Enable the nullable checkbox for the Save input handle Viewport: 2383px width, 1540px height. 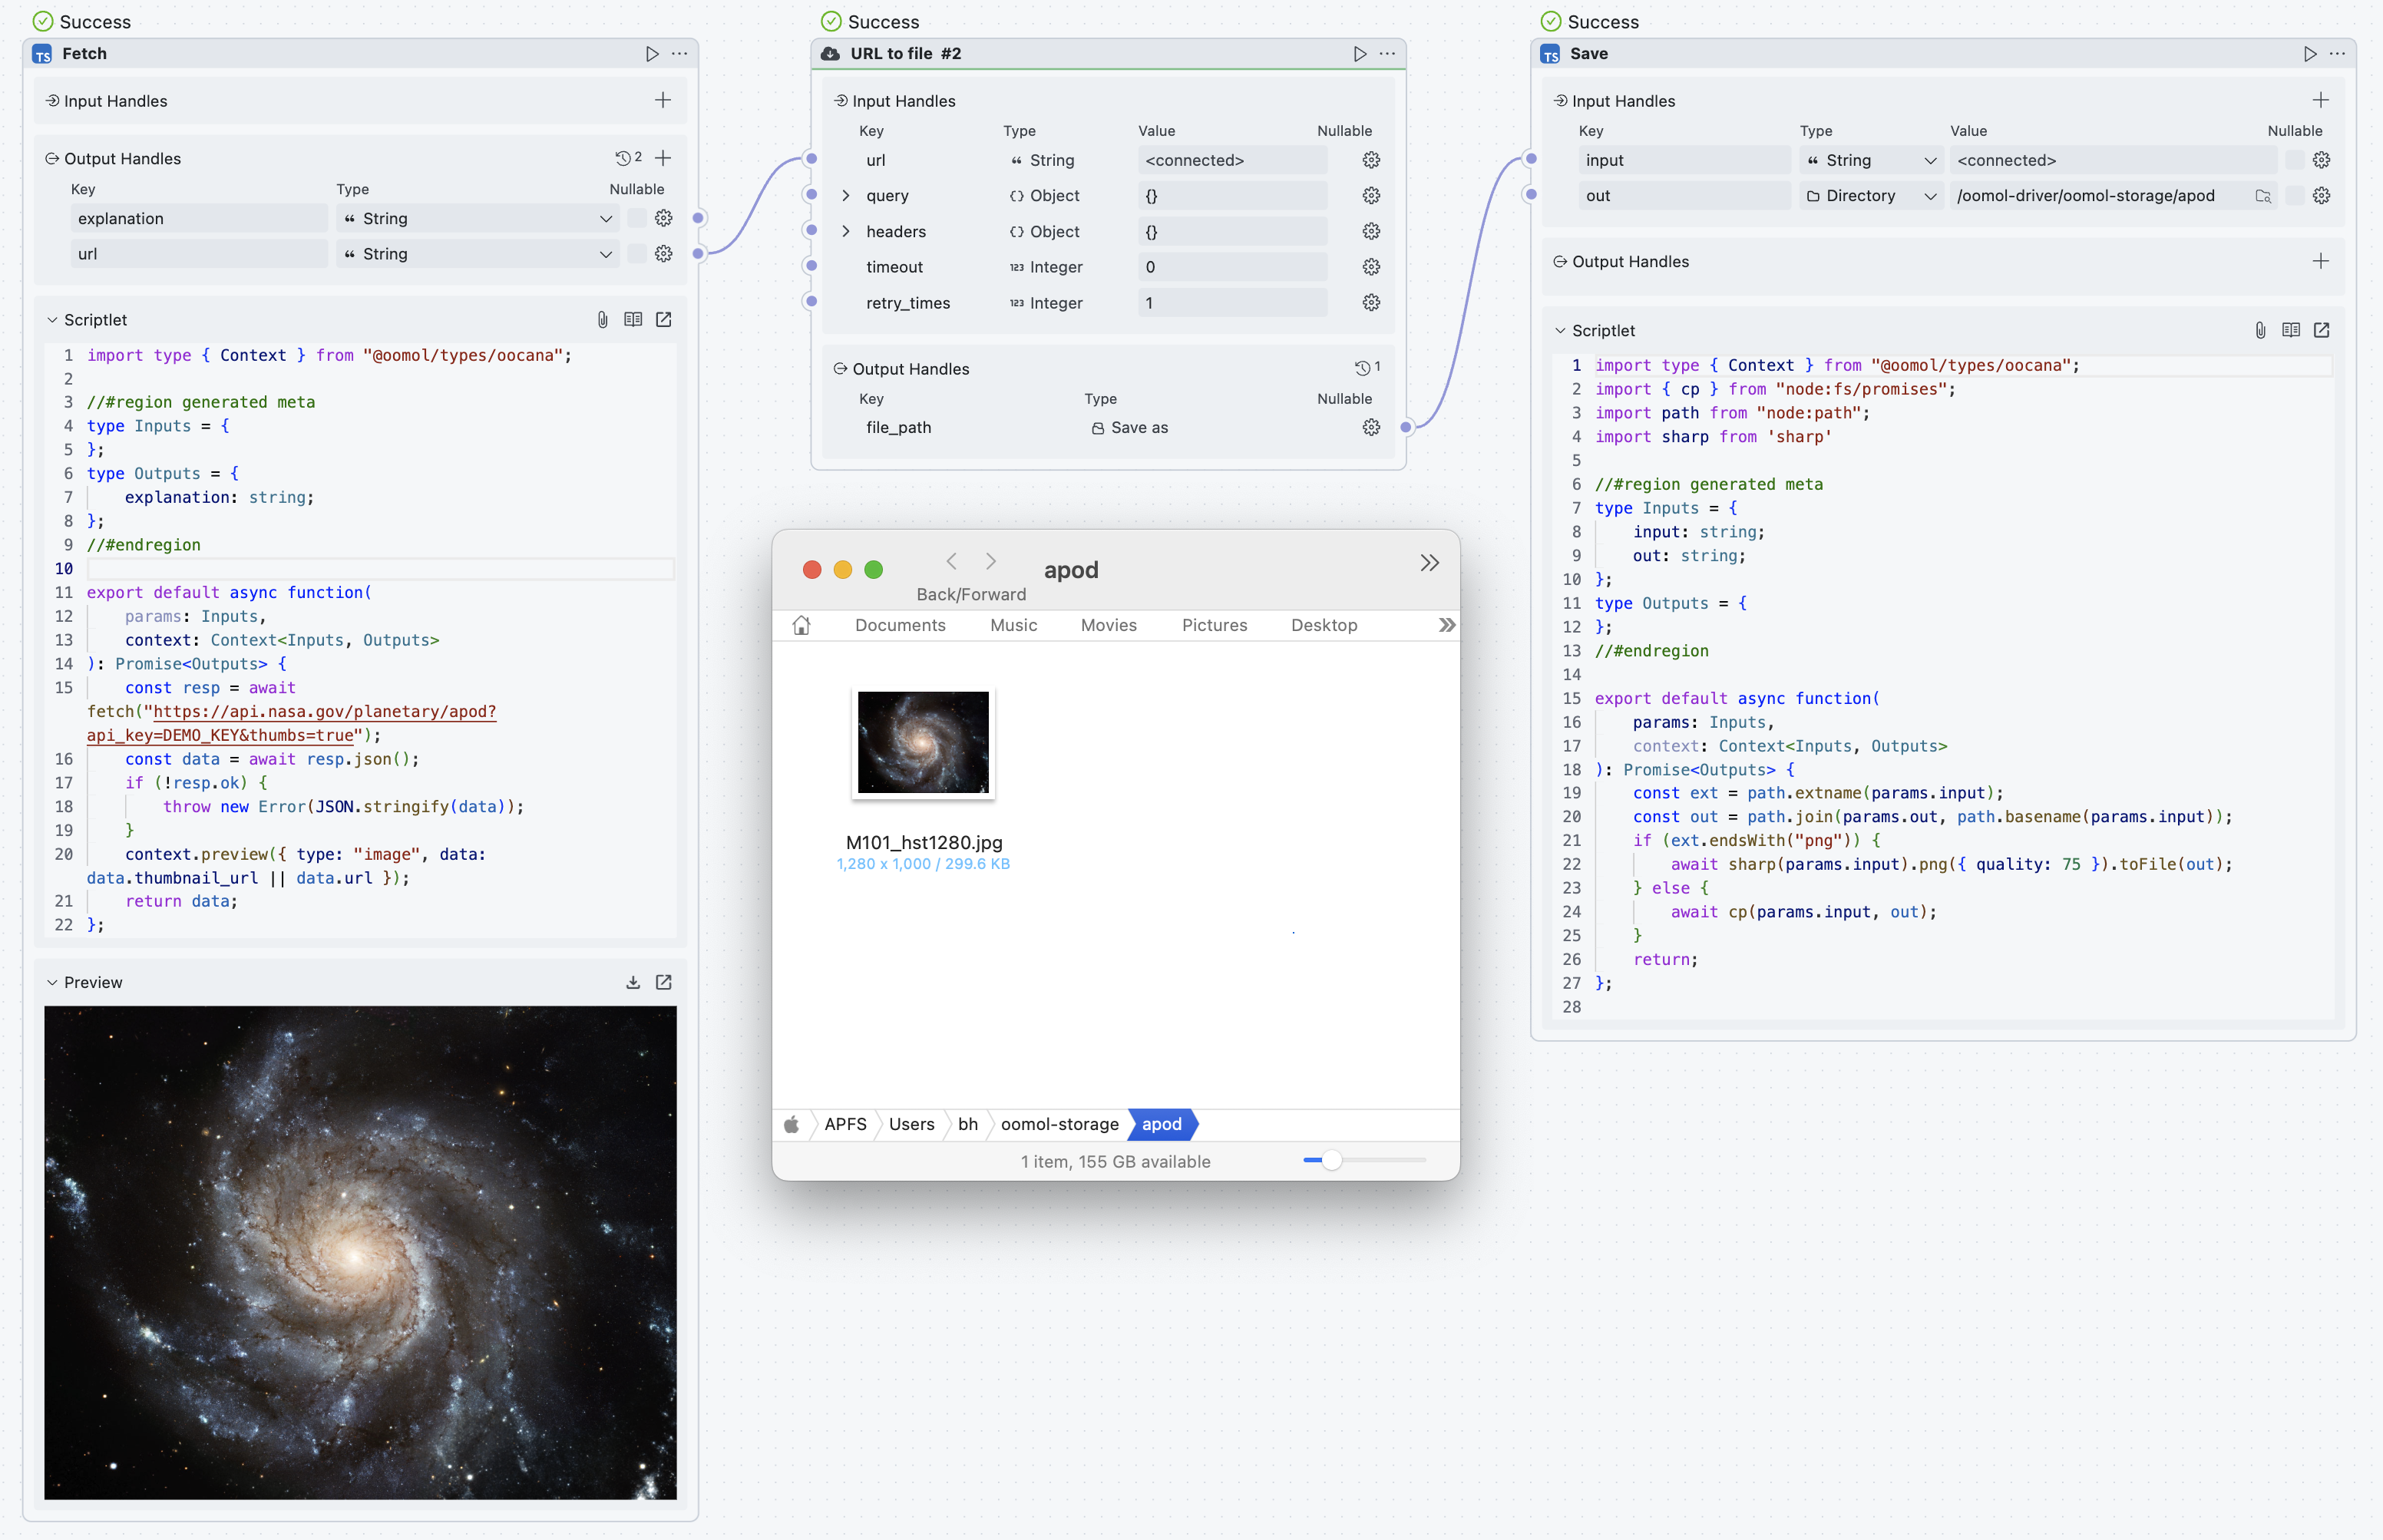(2295, 160)
